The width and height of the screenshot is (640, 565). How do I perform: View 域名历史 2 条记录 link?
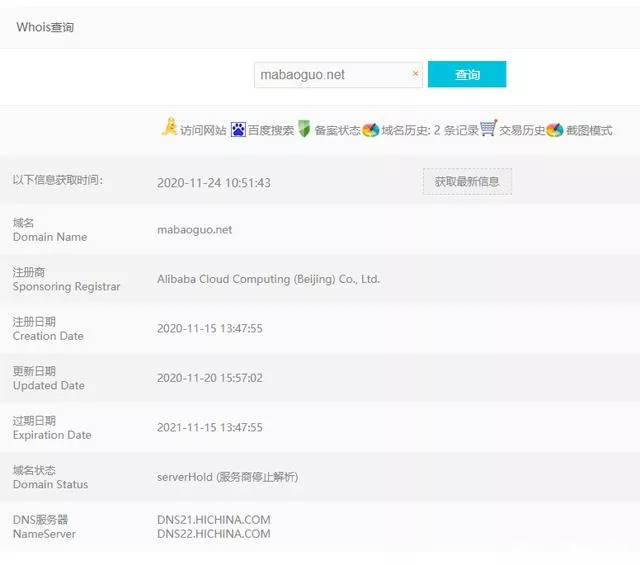(x=428, y=130)
